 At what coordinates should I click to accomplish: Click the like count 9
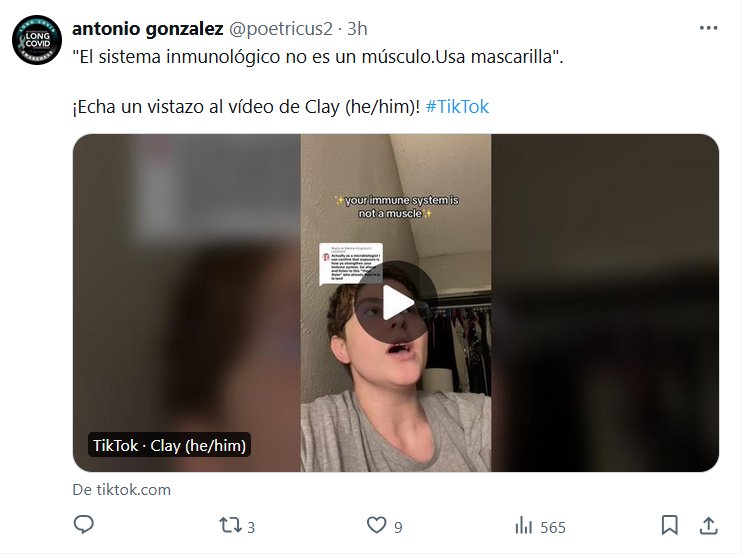pos(398,527)
